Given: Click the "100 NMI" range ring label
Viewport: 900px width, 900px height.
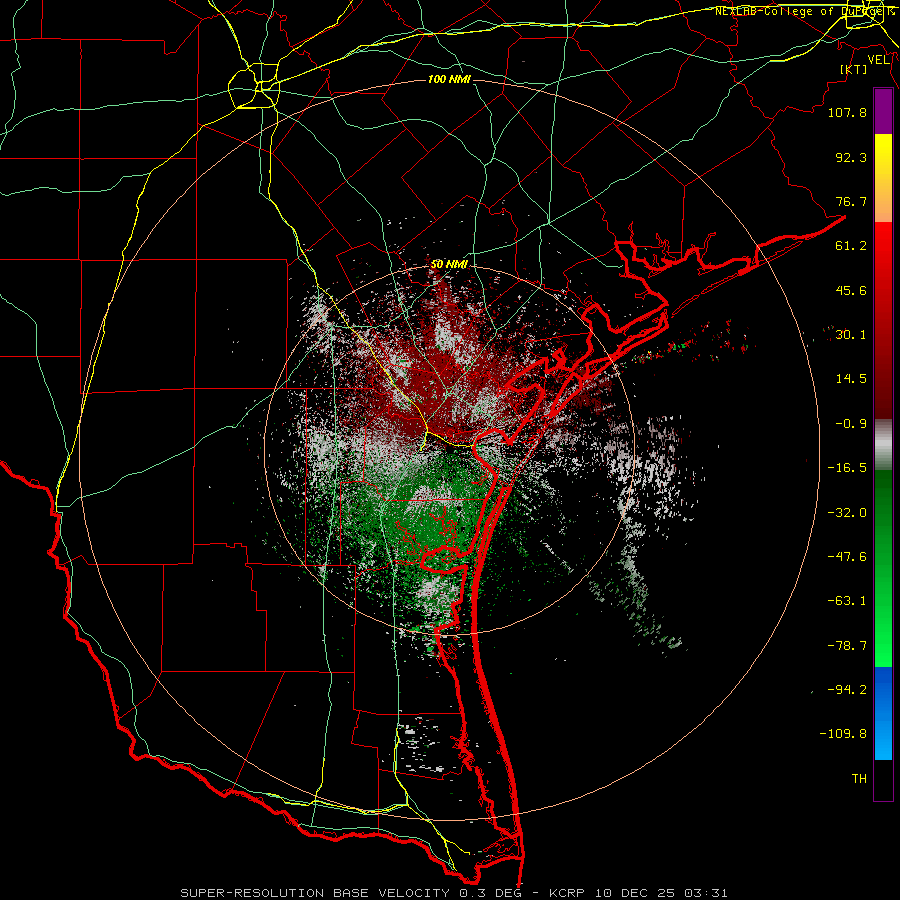Looking at the screenshot, I should point(449,79).
